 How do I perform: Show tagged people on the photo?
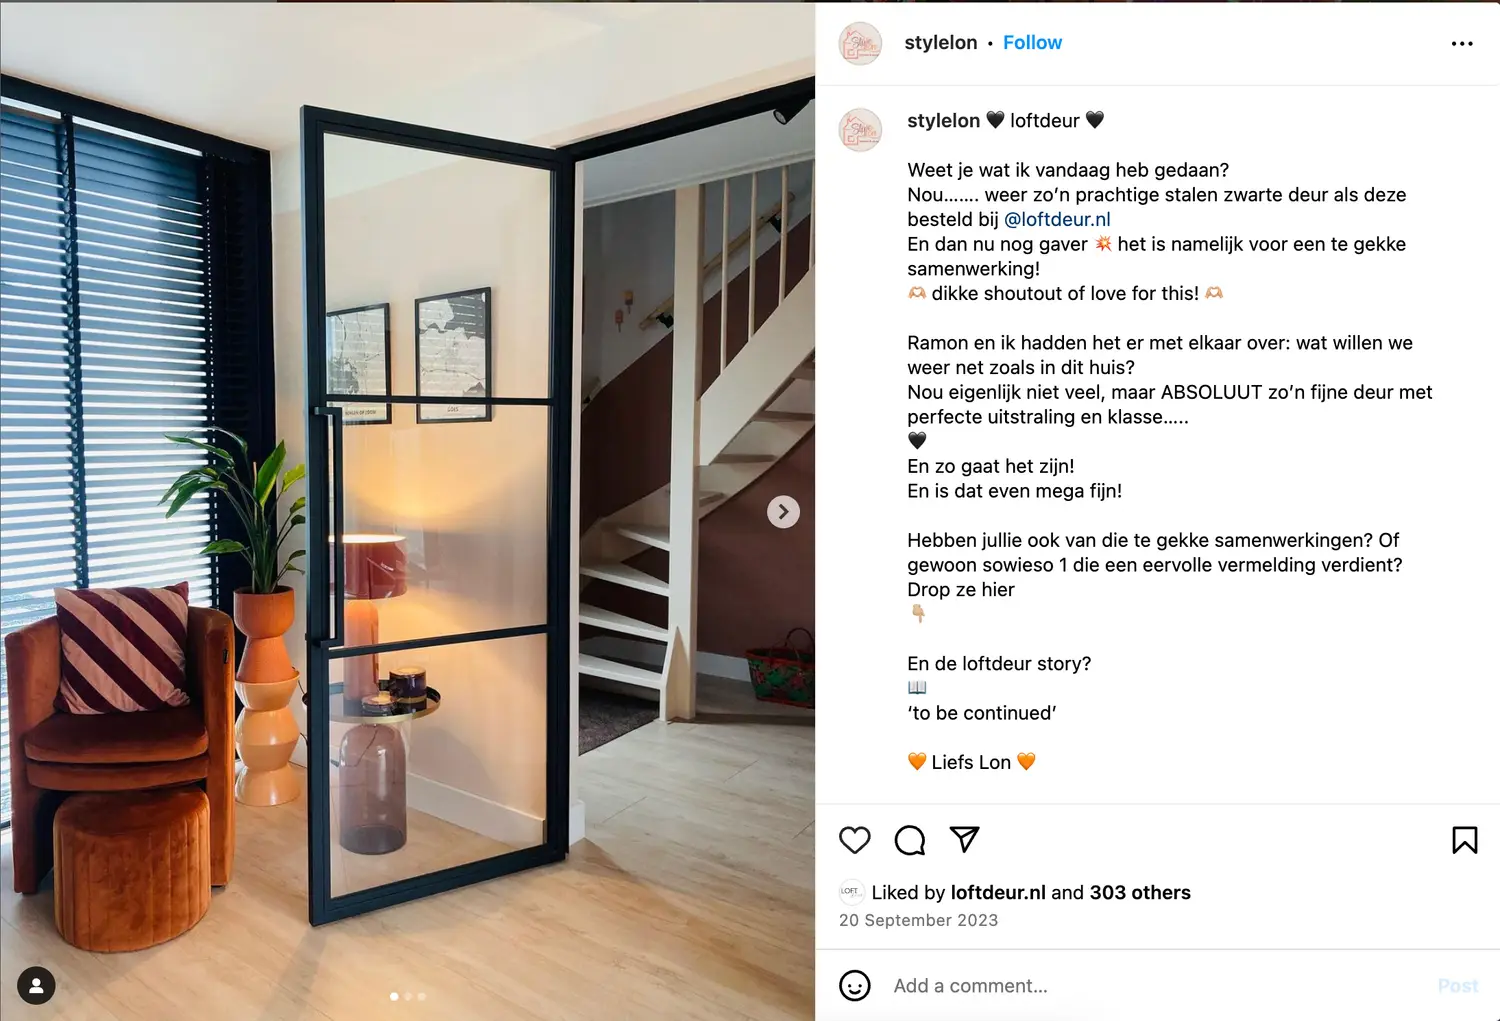pos(36,986)
